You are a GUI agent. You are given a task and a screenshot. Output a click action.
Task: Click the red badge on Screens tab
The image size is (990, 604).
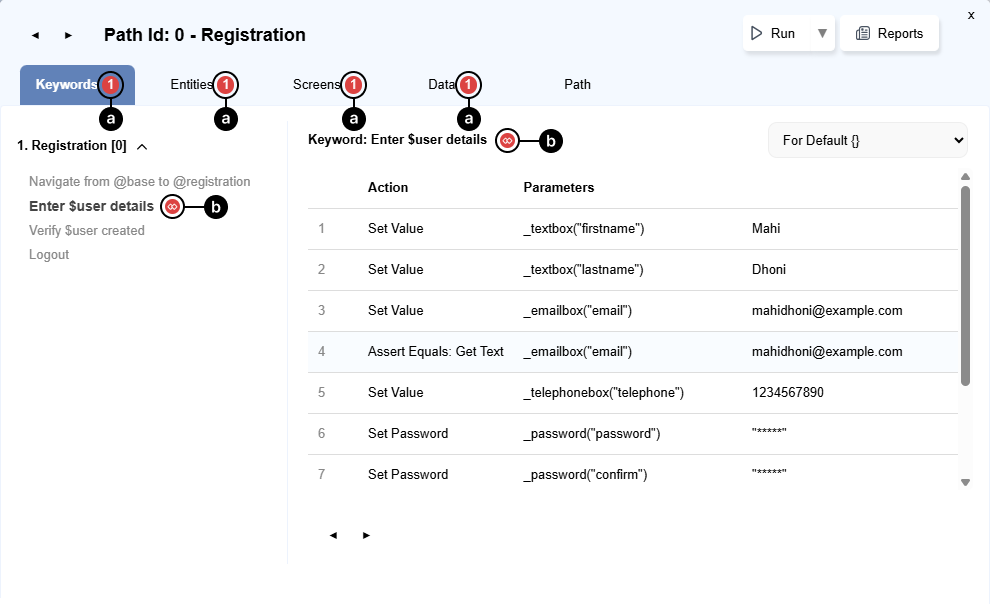pyautogui.click(x=353, y=85)
